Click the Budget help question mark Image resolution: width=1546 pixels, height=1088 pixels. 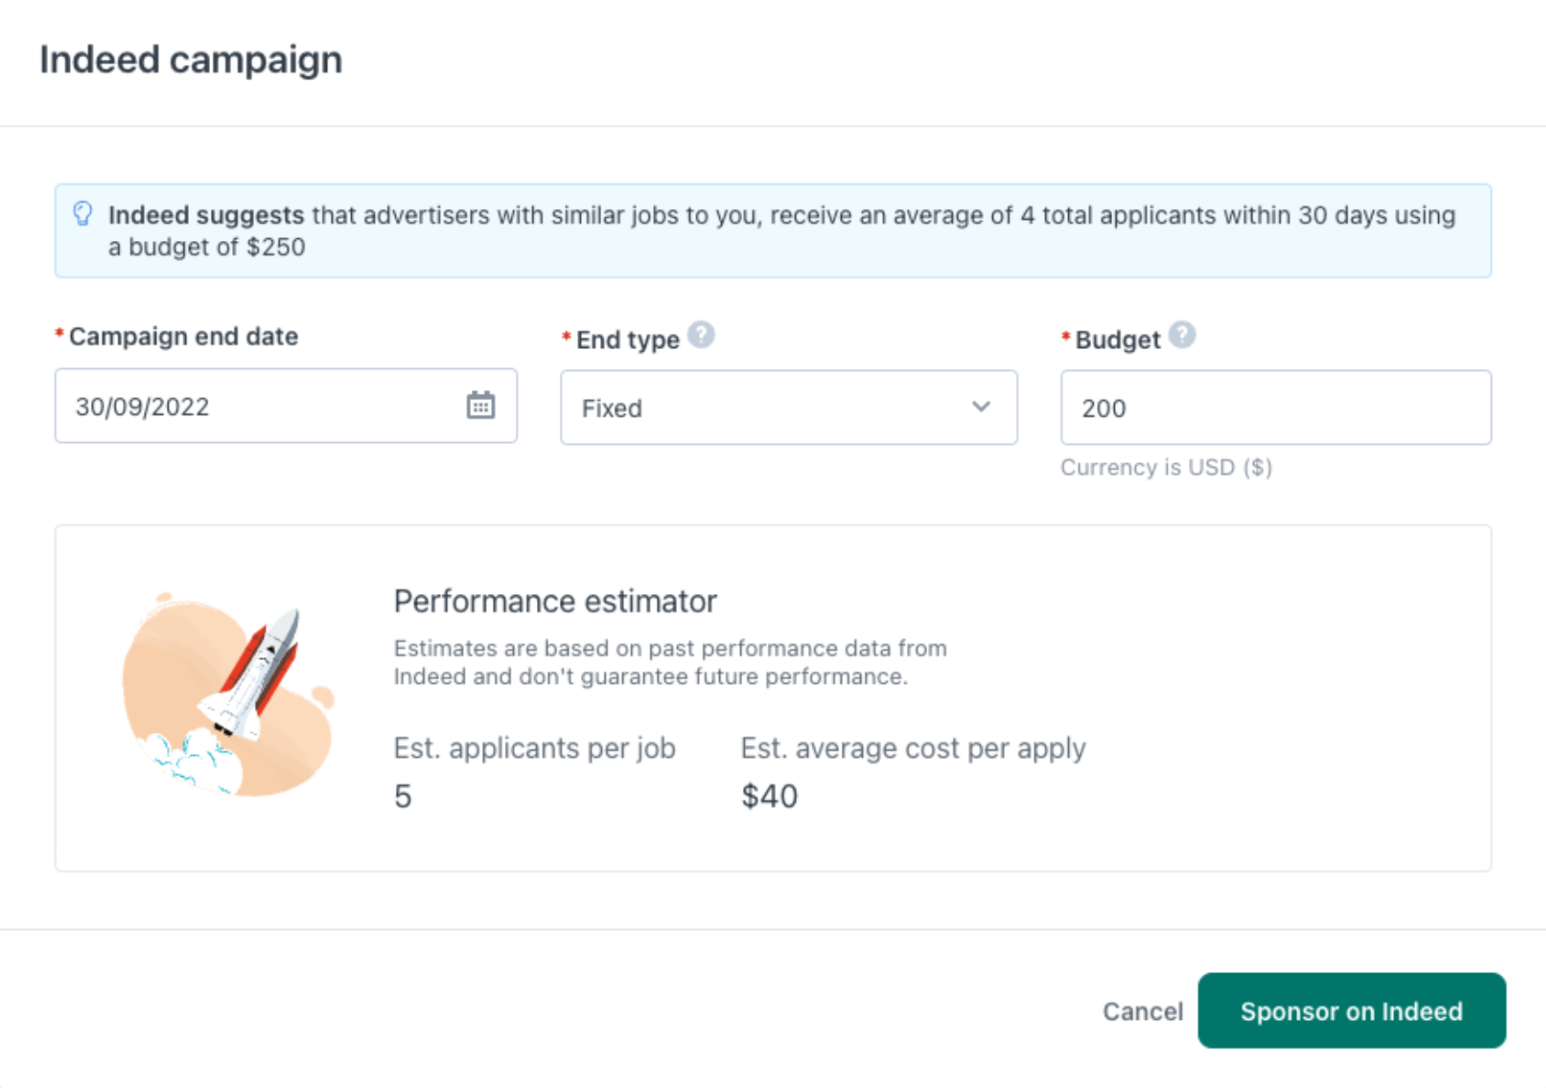point(1182,335)
